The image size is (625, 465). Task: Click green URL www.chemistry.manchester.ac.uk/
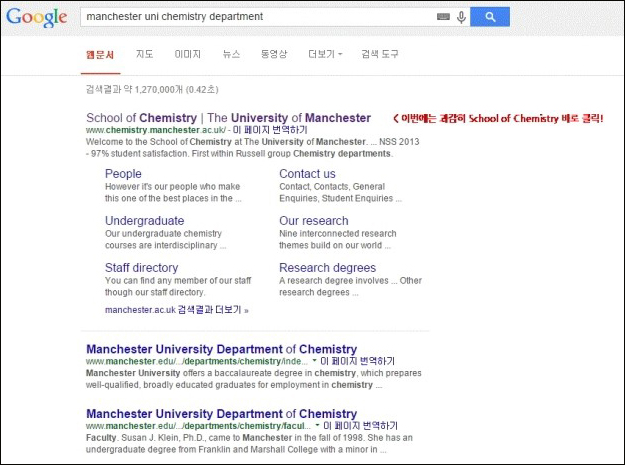pos(156,130)
